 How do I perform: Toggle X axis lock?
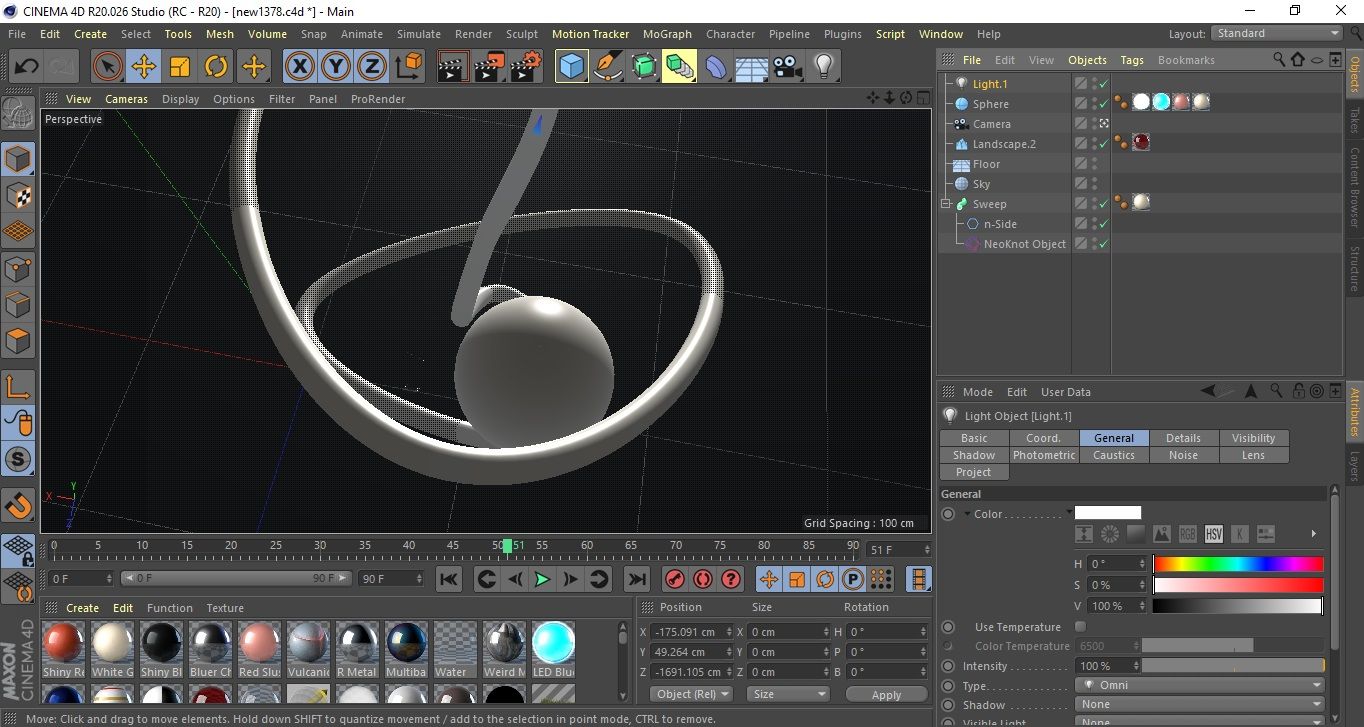[299, 67]
